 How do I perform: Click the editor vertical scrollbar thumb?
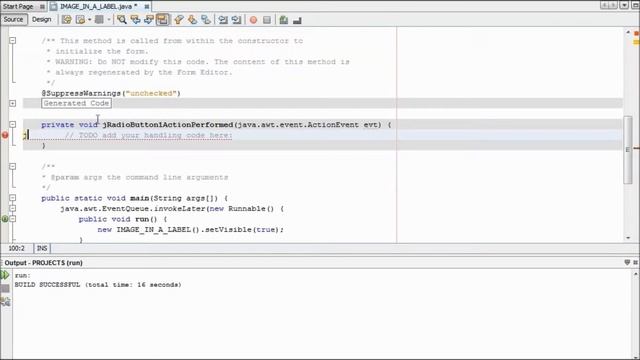(x=628, y=150)
